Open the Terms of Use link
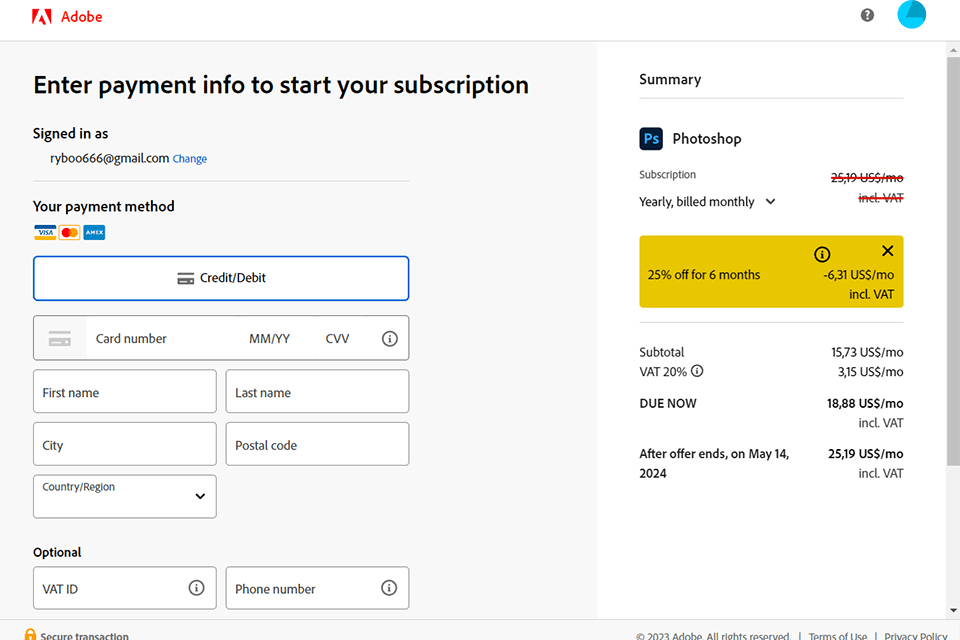 tap(837, 636)
